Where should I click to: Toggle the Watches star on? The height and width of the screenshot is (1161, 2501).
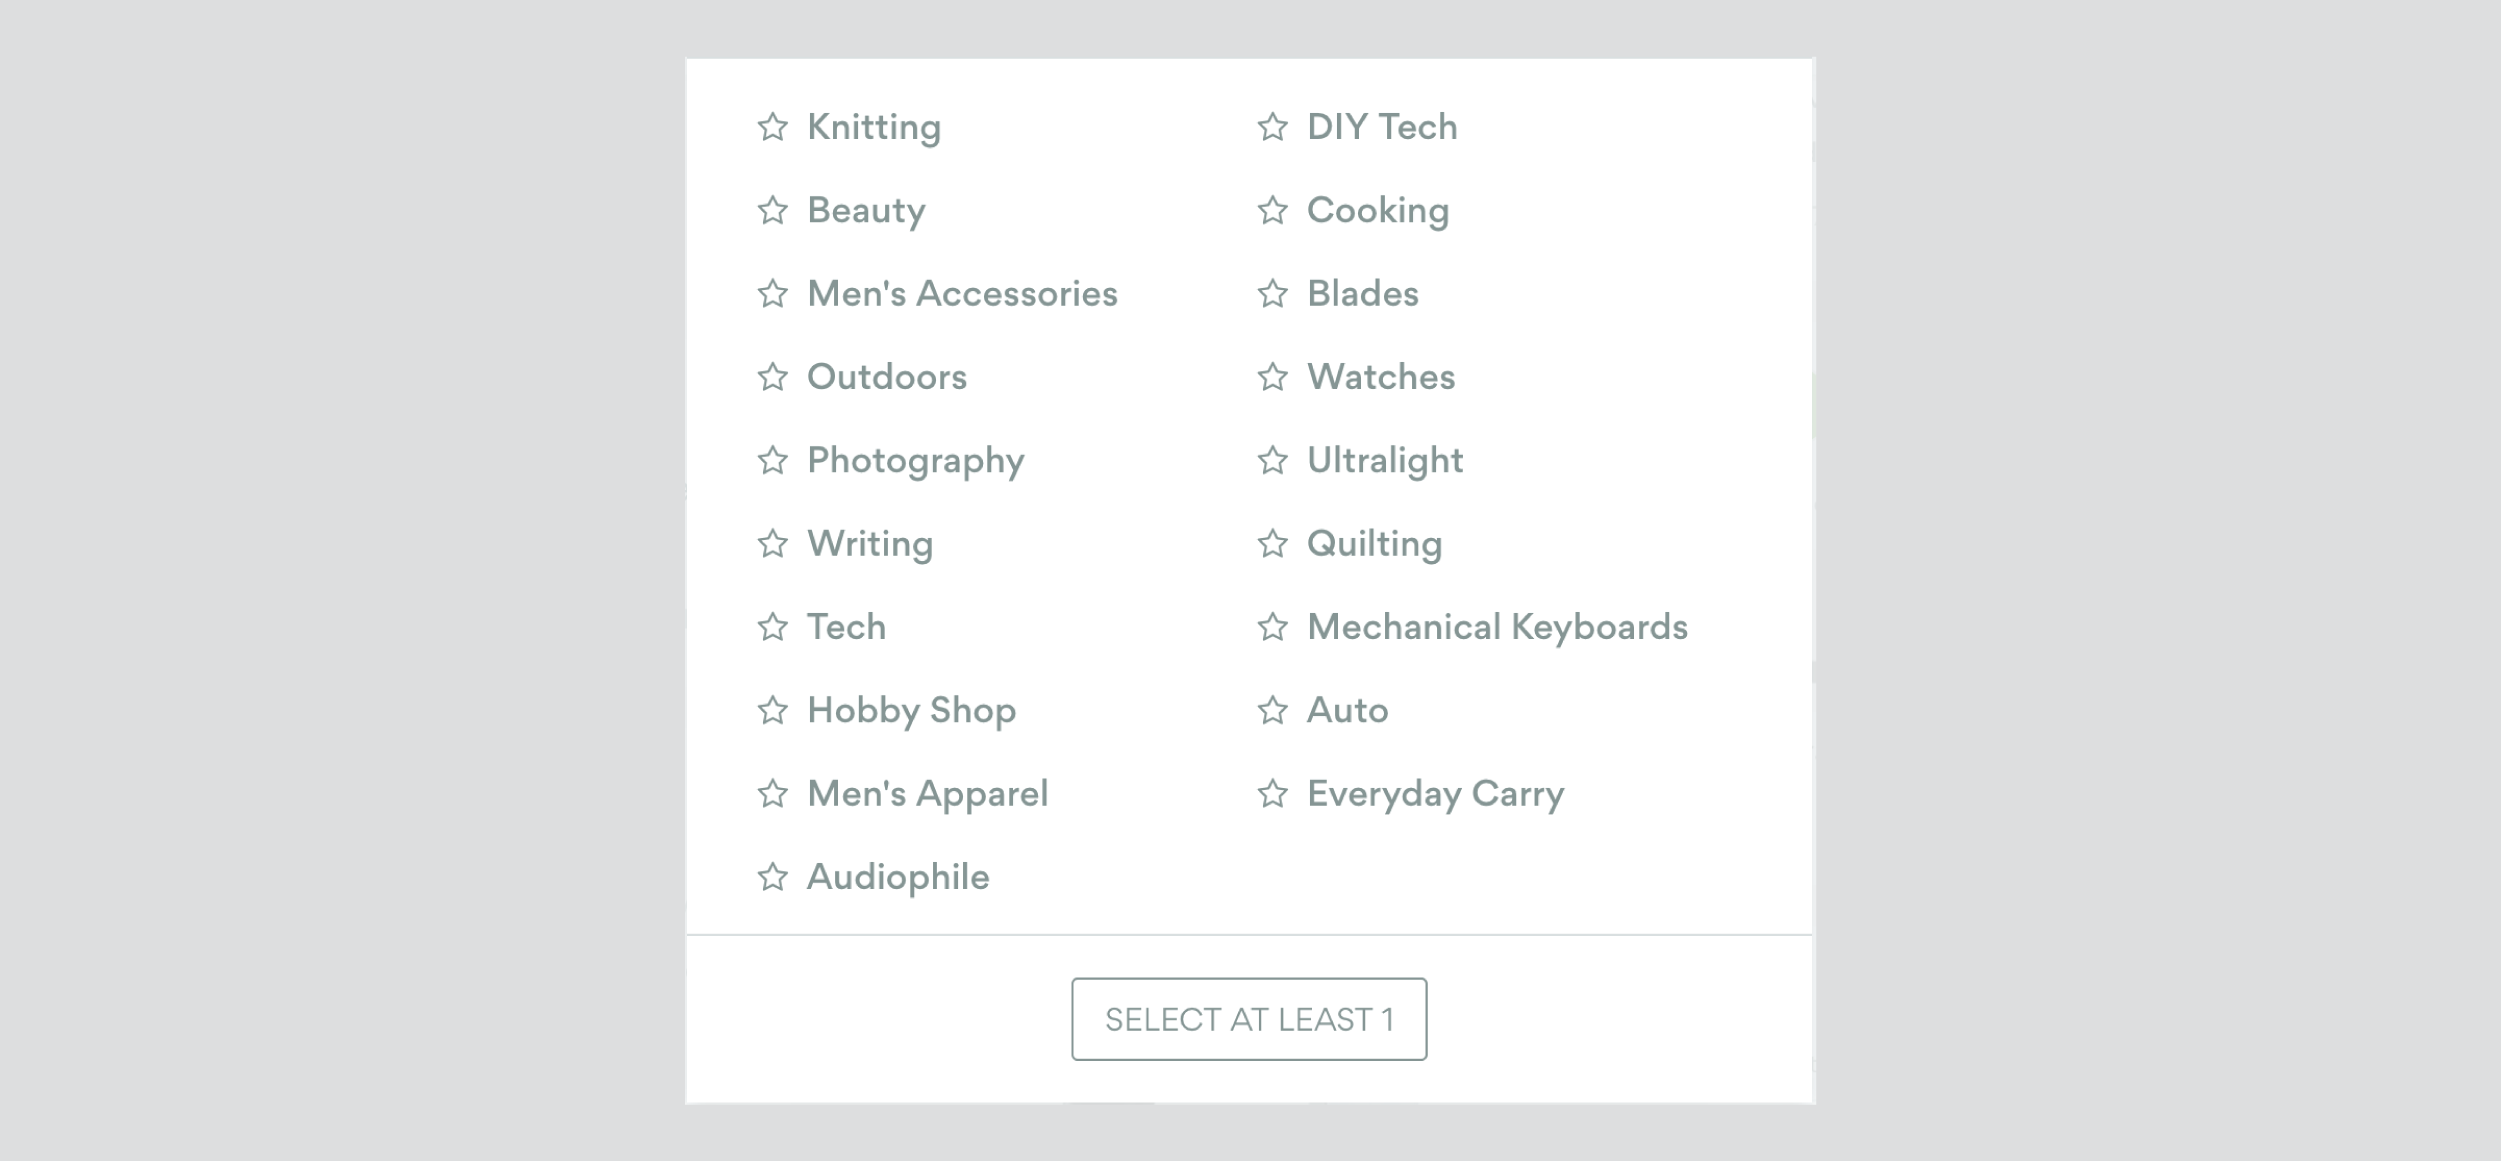pos(1272,377)
